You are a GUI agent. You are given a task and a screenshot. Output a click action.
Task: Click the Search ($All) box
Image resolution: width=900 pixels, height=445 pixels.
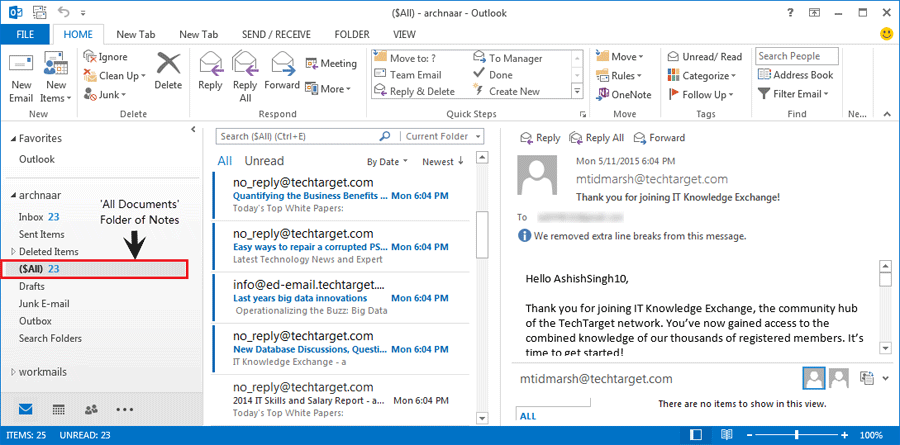point(297,137)
